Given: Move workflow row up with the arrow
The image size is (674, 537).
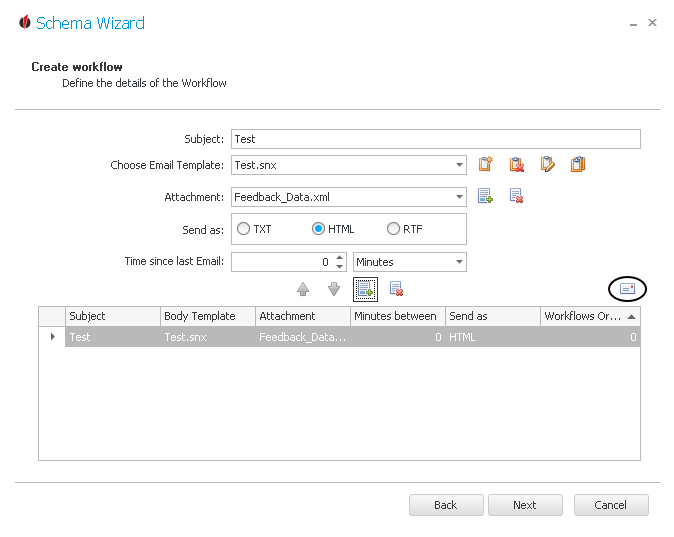Looking at the screenshot, I should click(x=303, y=289).
